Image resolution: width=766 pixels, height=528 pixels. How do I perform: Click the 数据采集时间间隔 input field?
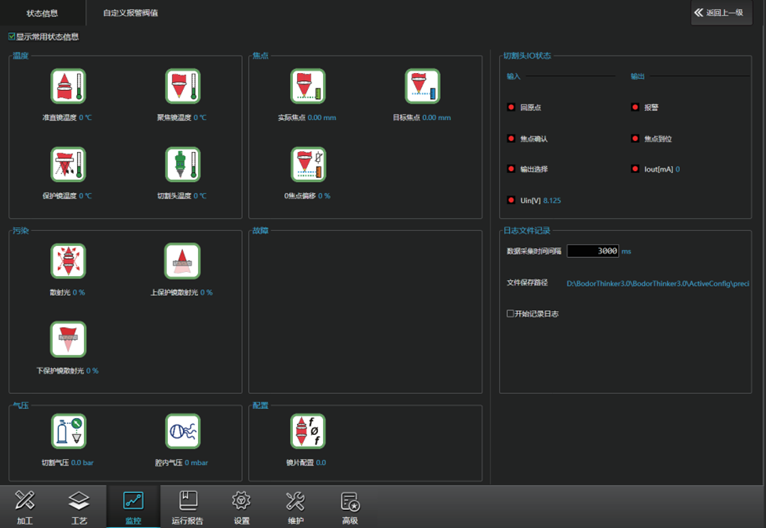[x=592, y=251]
